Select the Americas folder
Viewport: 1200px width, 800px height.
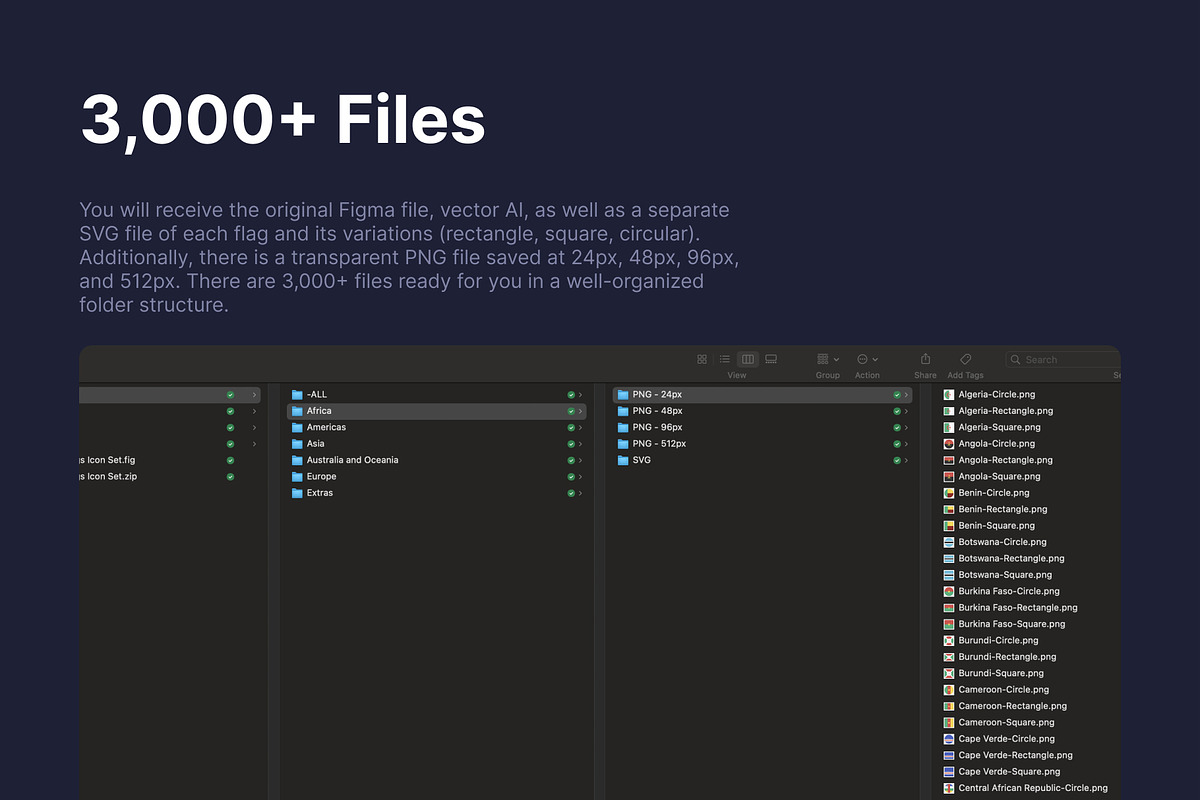(x=326, y=427)
